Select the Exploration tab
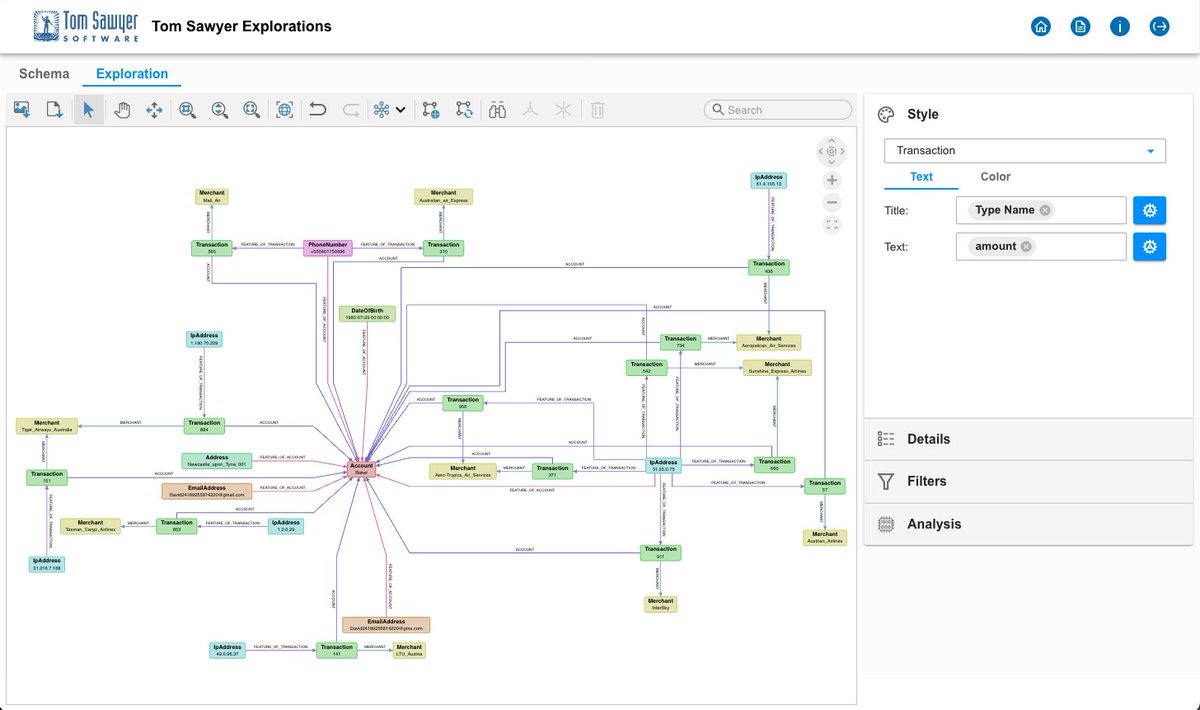 click(x=132, y=74)
